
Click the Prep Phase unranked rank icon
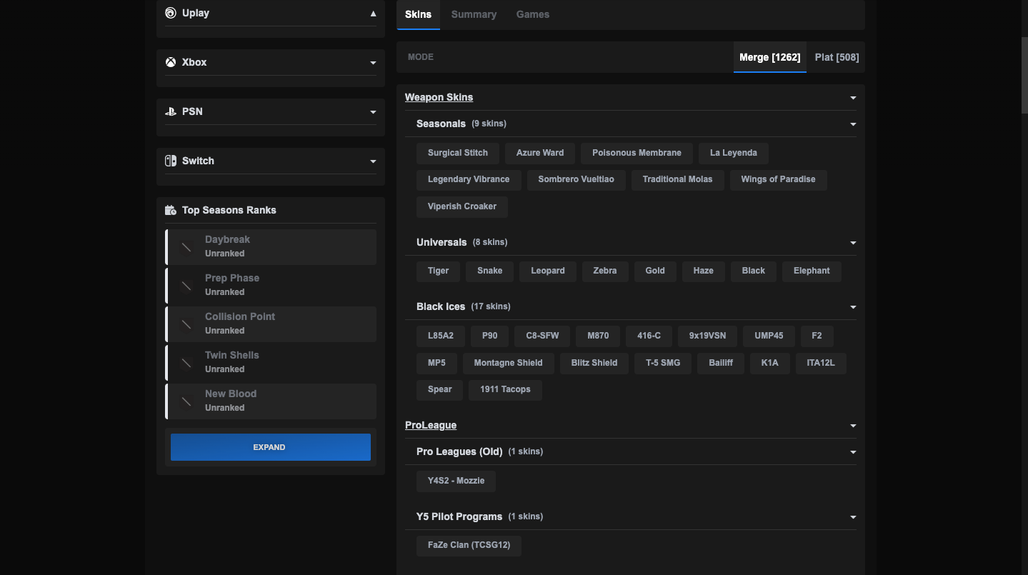186,286
